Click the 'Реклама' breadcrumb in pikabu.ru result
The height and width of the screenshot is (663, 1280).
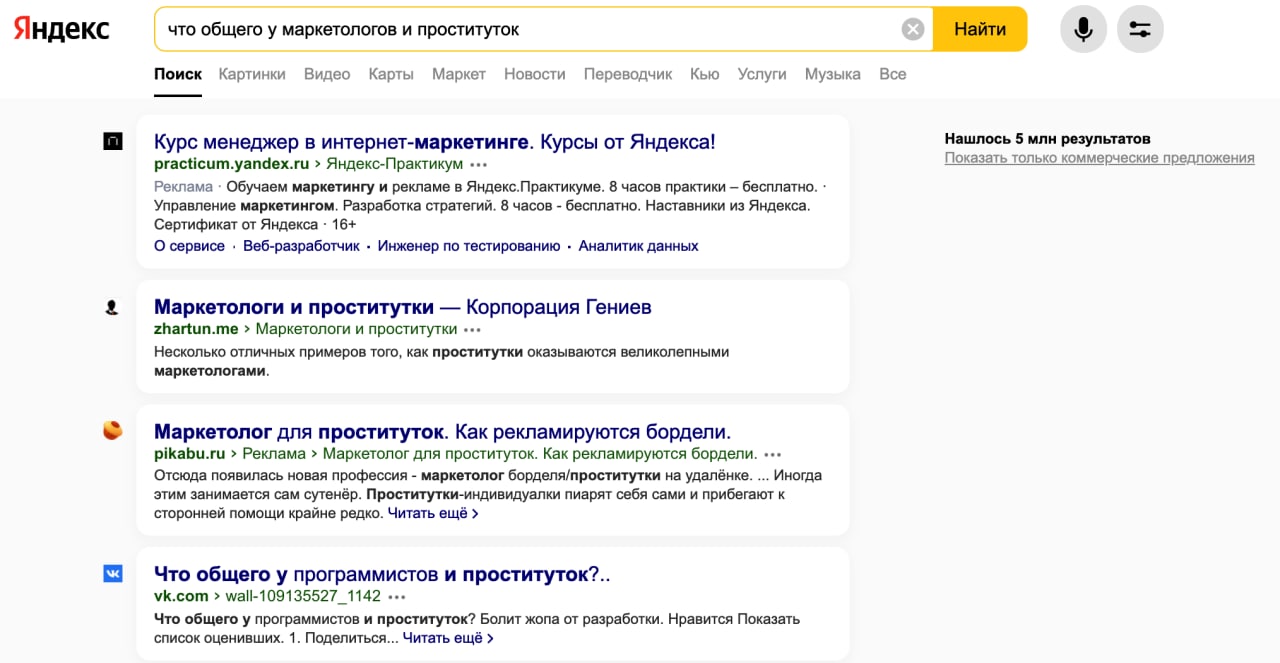tap(274, 454)
